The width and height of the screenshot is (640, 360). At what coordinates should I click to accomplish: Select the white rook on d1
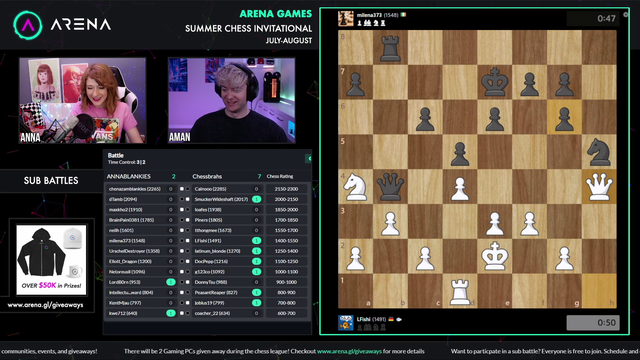pos(460,291)
